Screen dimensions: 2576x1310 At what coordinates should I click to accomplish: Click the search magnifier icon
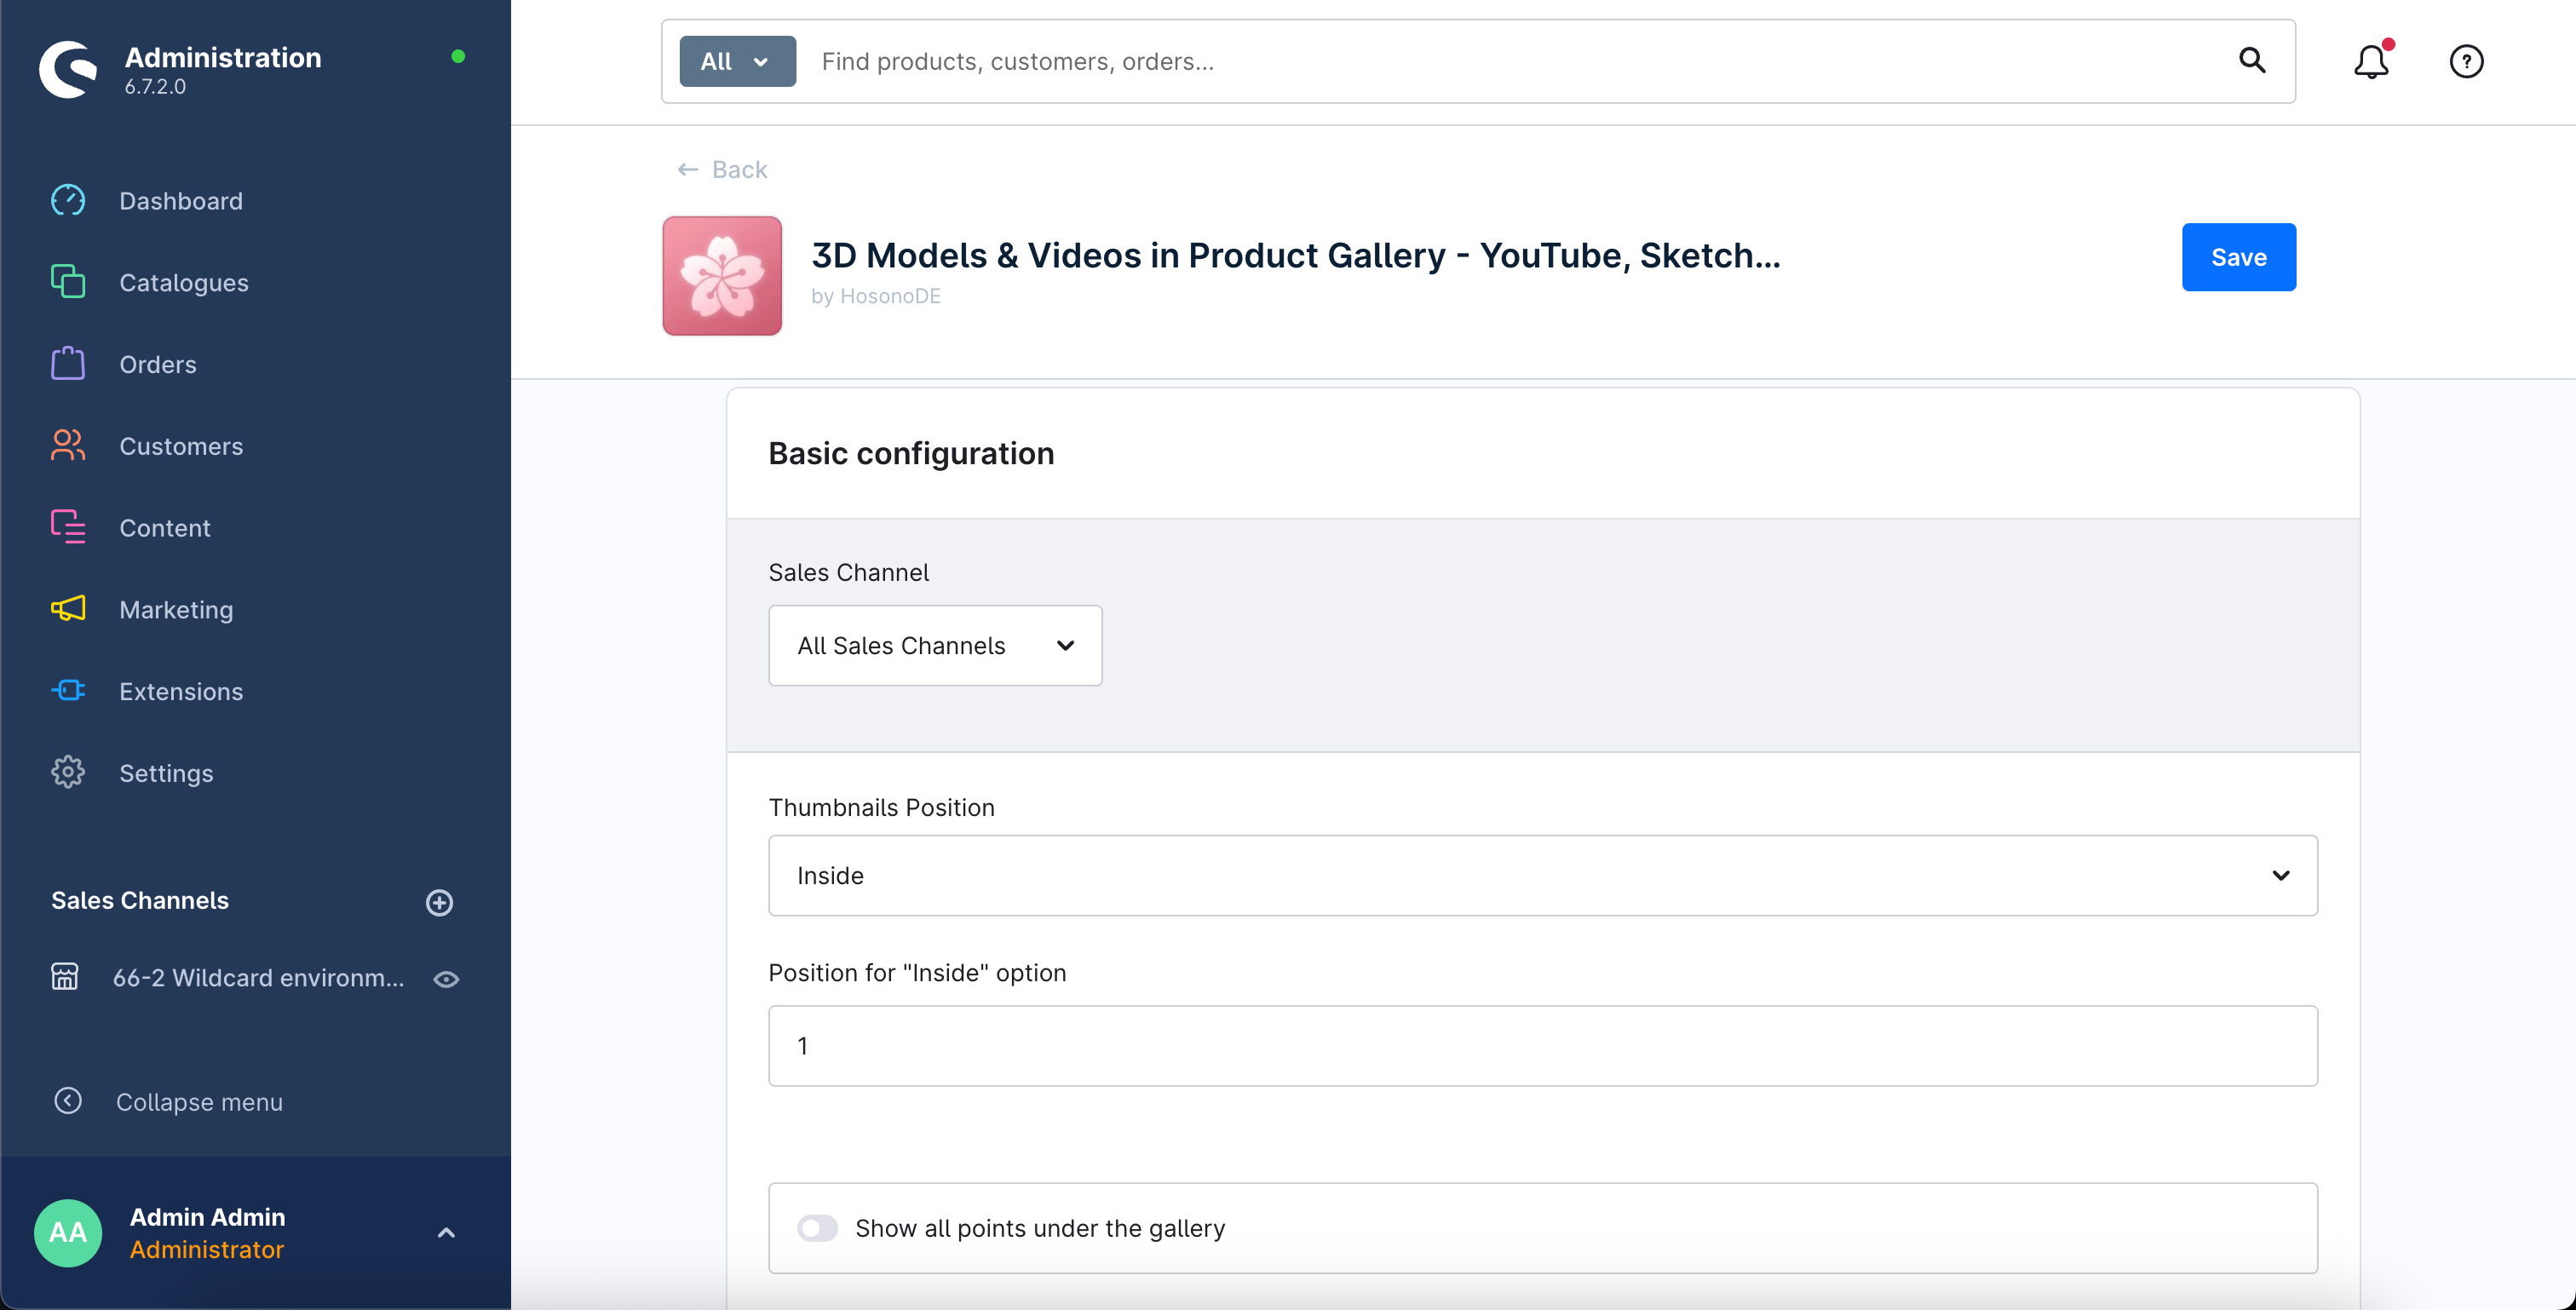tap(2252, 61)
